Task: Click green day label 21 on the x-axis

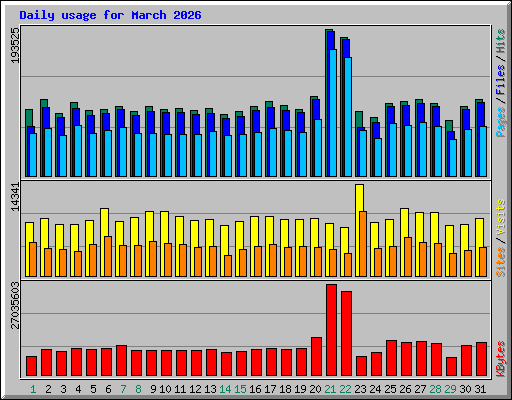Action: tap(330, 389)
